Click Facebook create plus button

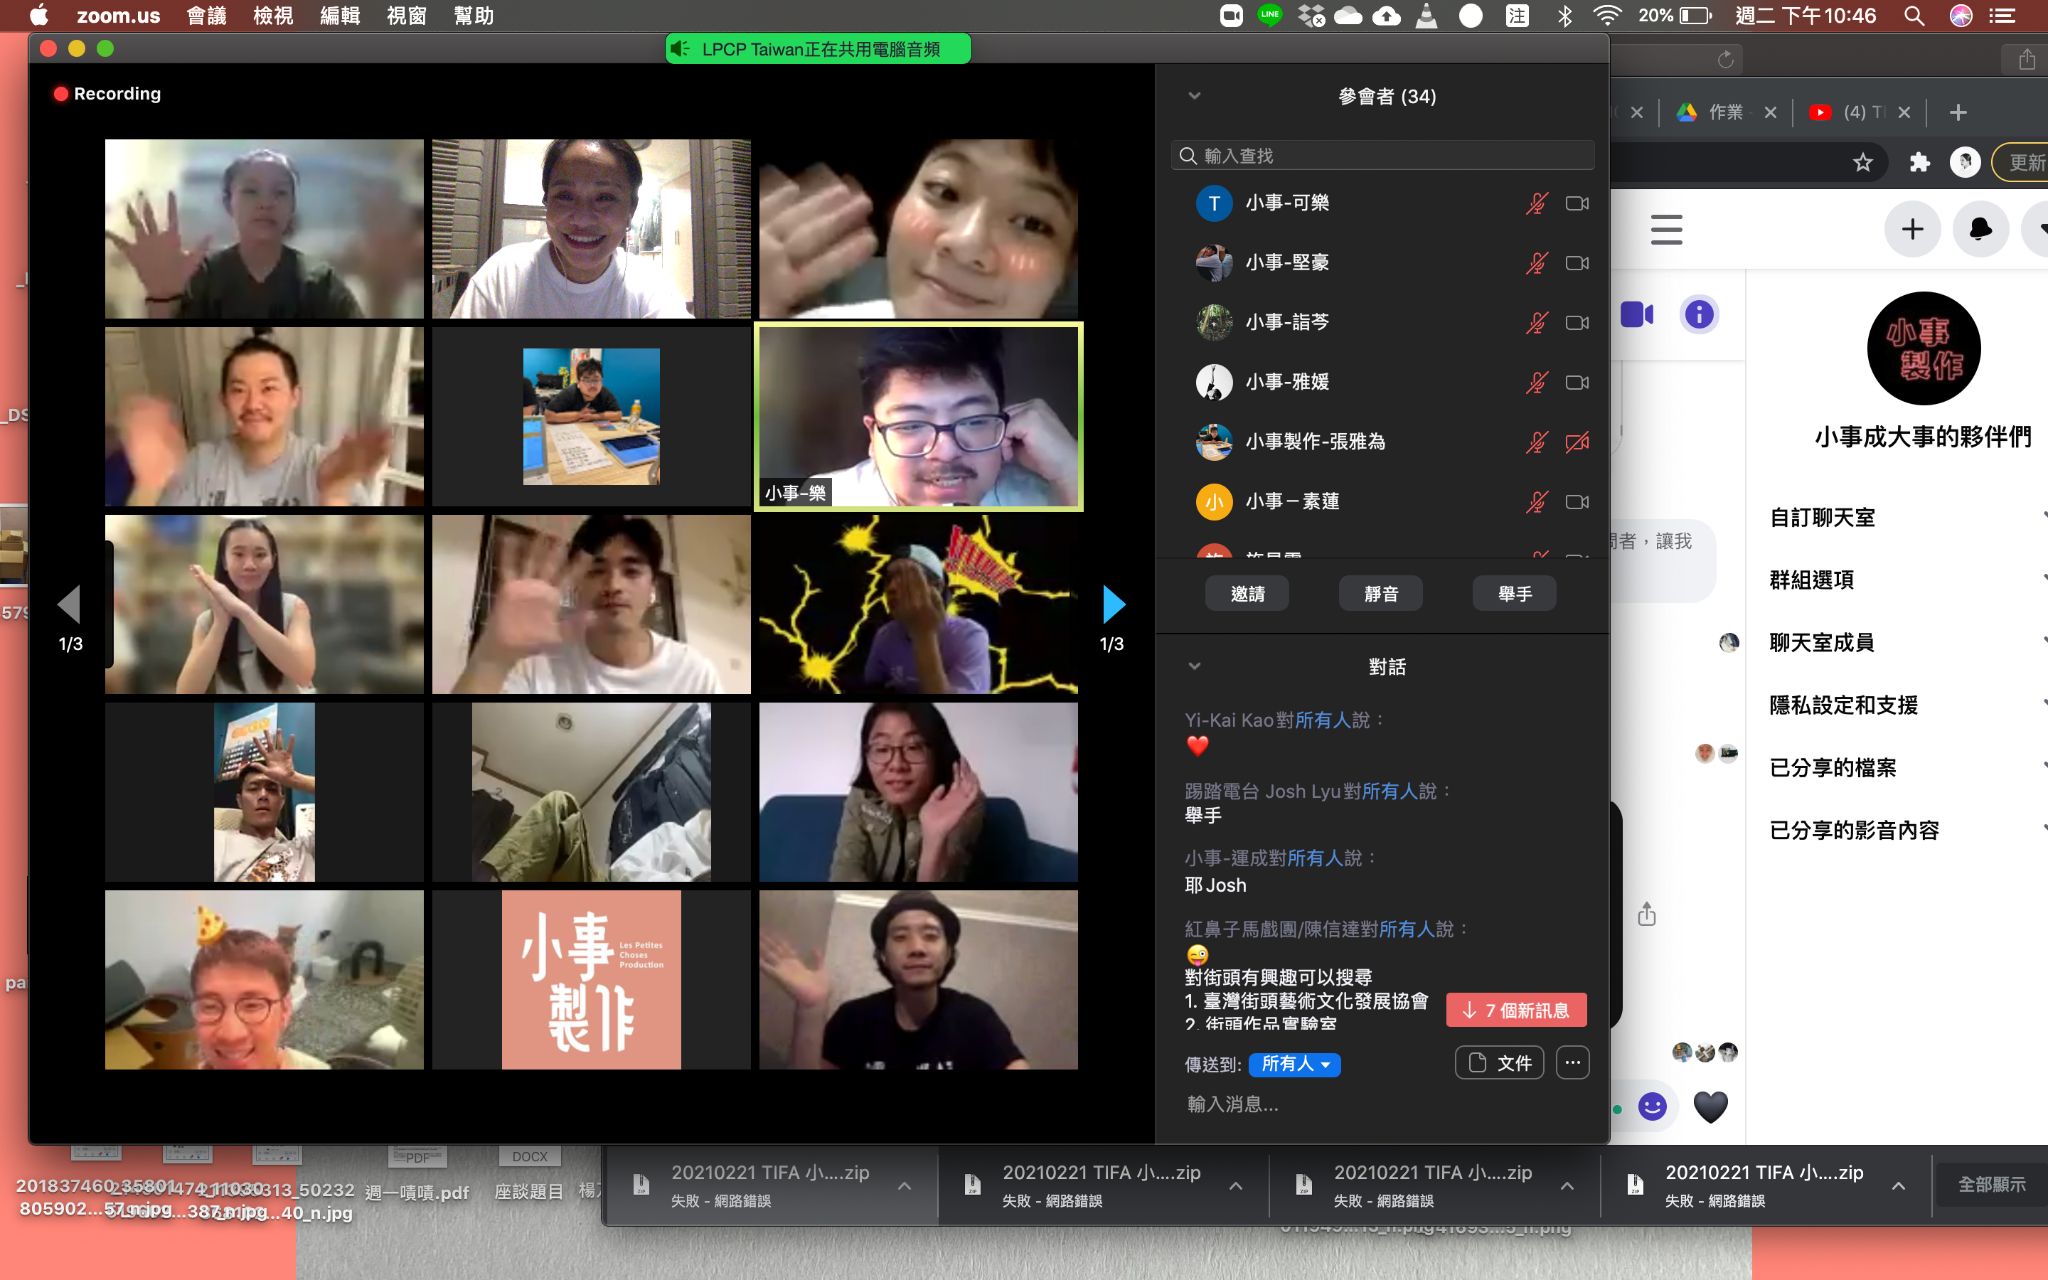1912,229
